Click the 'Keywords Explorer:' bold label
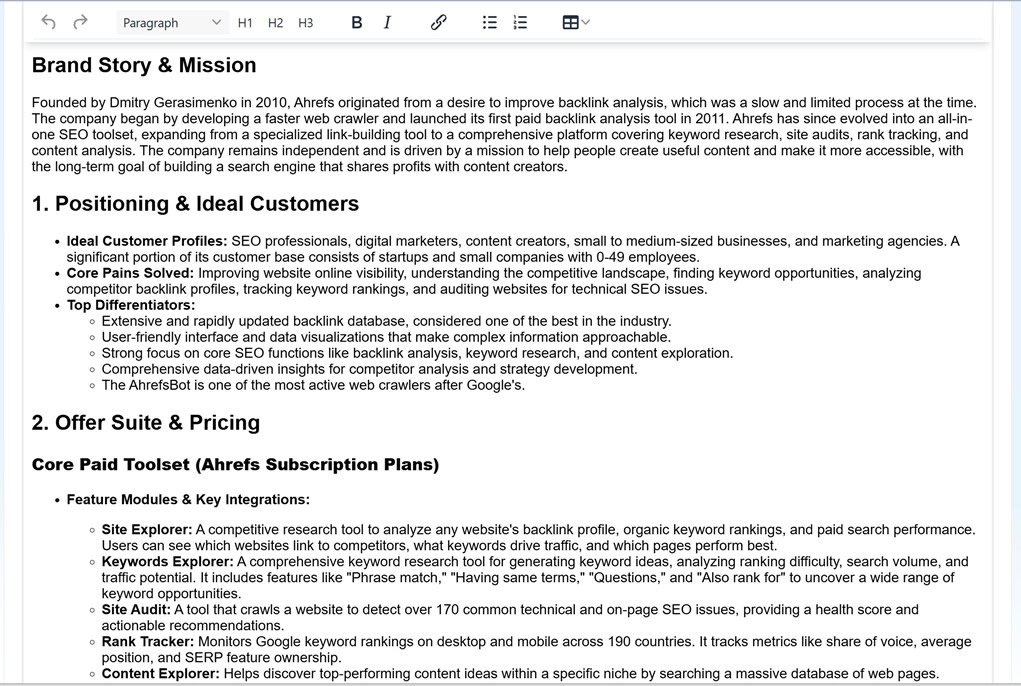This screenshot has height=686, width=1021. click(x=167, y=562)
